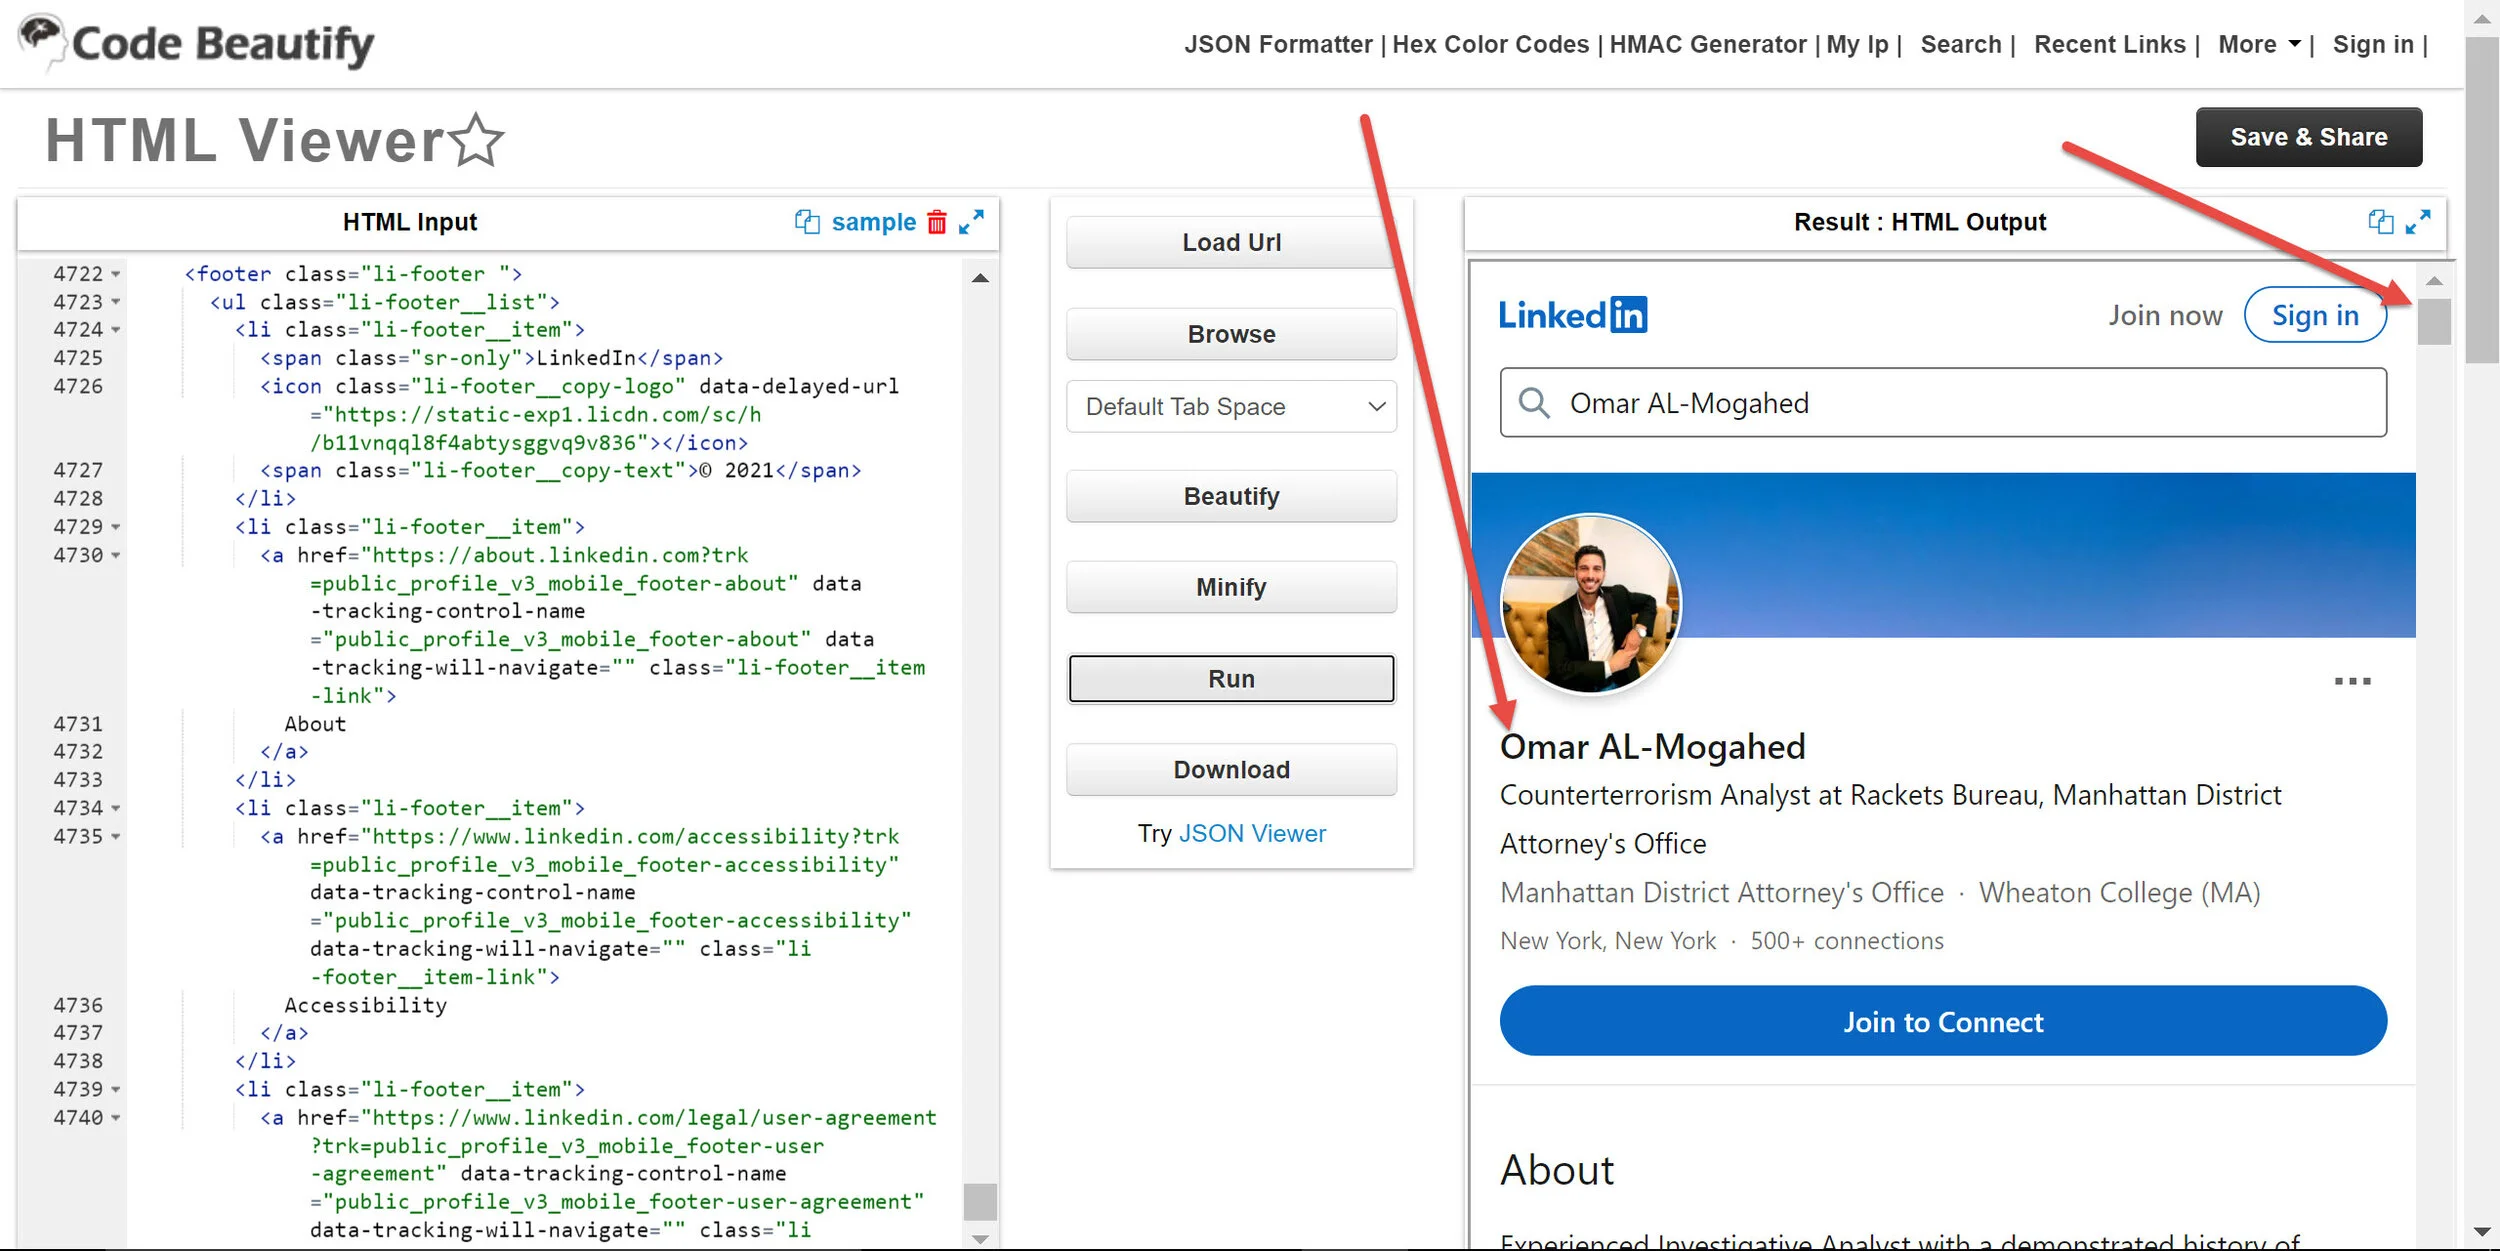Open Search from top navigation
This screenshot has height=1251, width=2500.
click(x=1961, y=44)
